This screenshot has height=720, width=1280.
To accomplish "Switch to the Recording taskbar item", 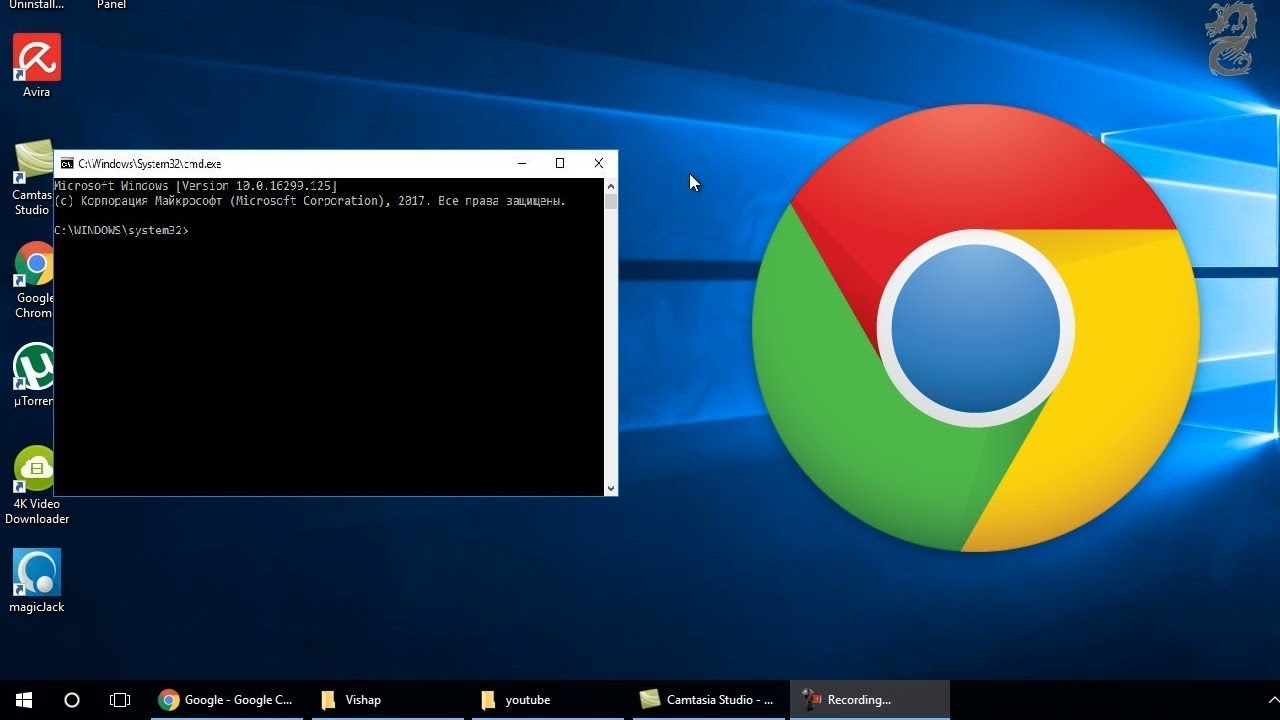I will 869,700.
